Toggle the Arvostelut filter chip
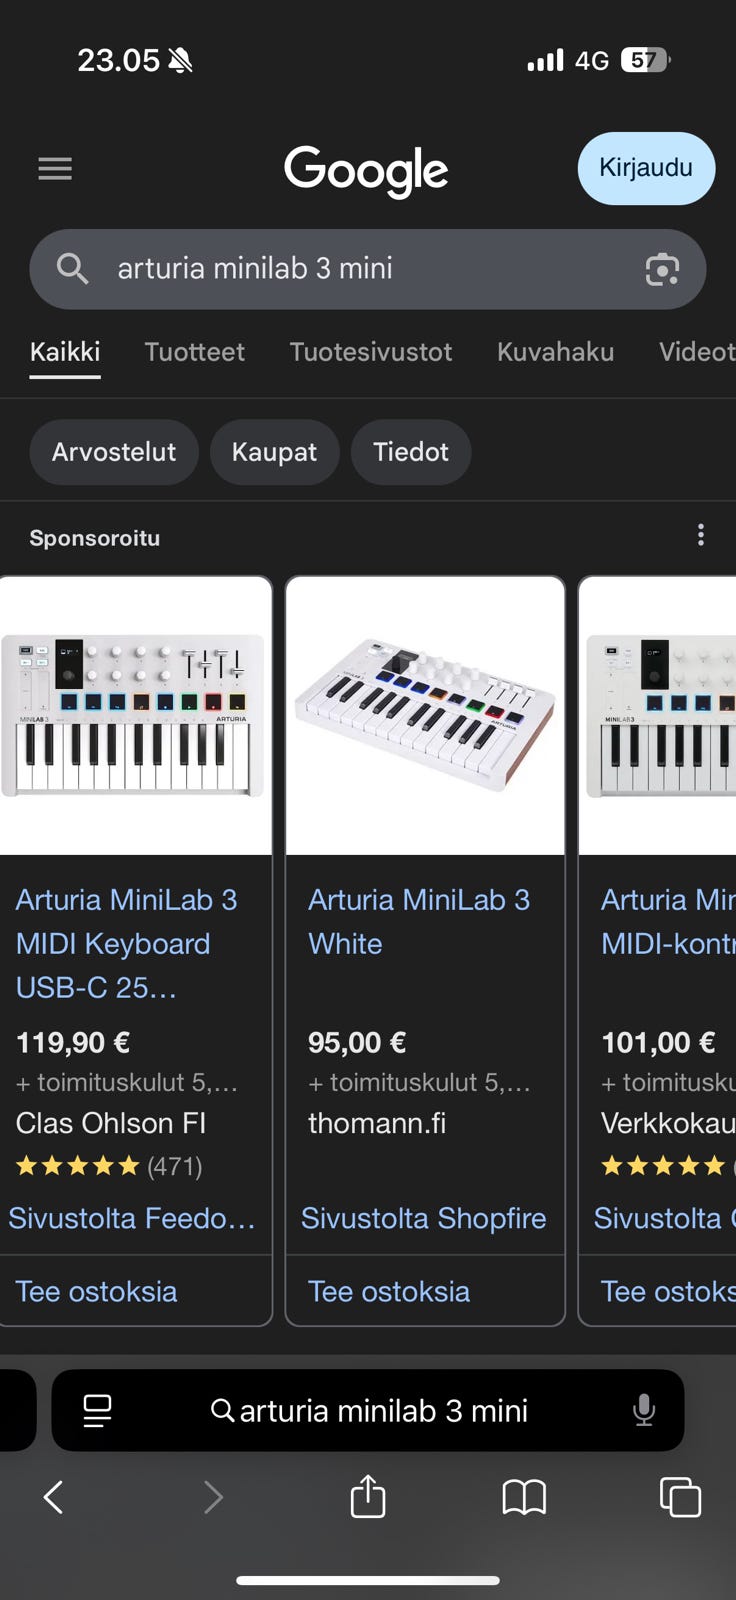The image size is (736, 1600). (x=113, y=452)
